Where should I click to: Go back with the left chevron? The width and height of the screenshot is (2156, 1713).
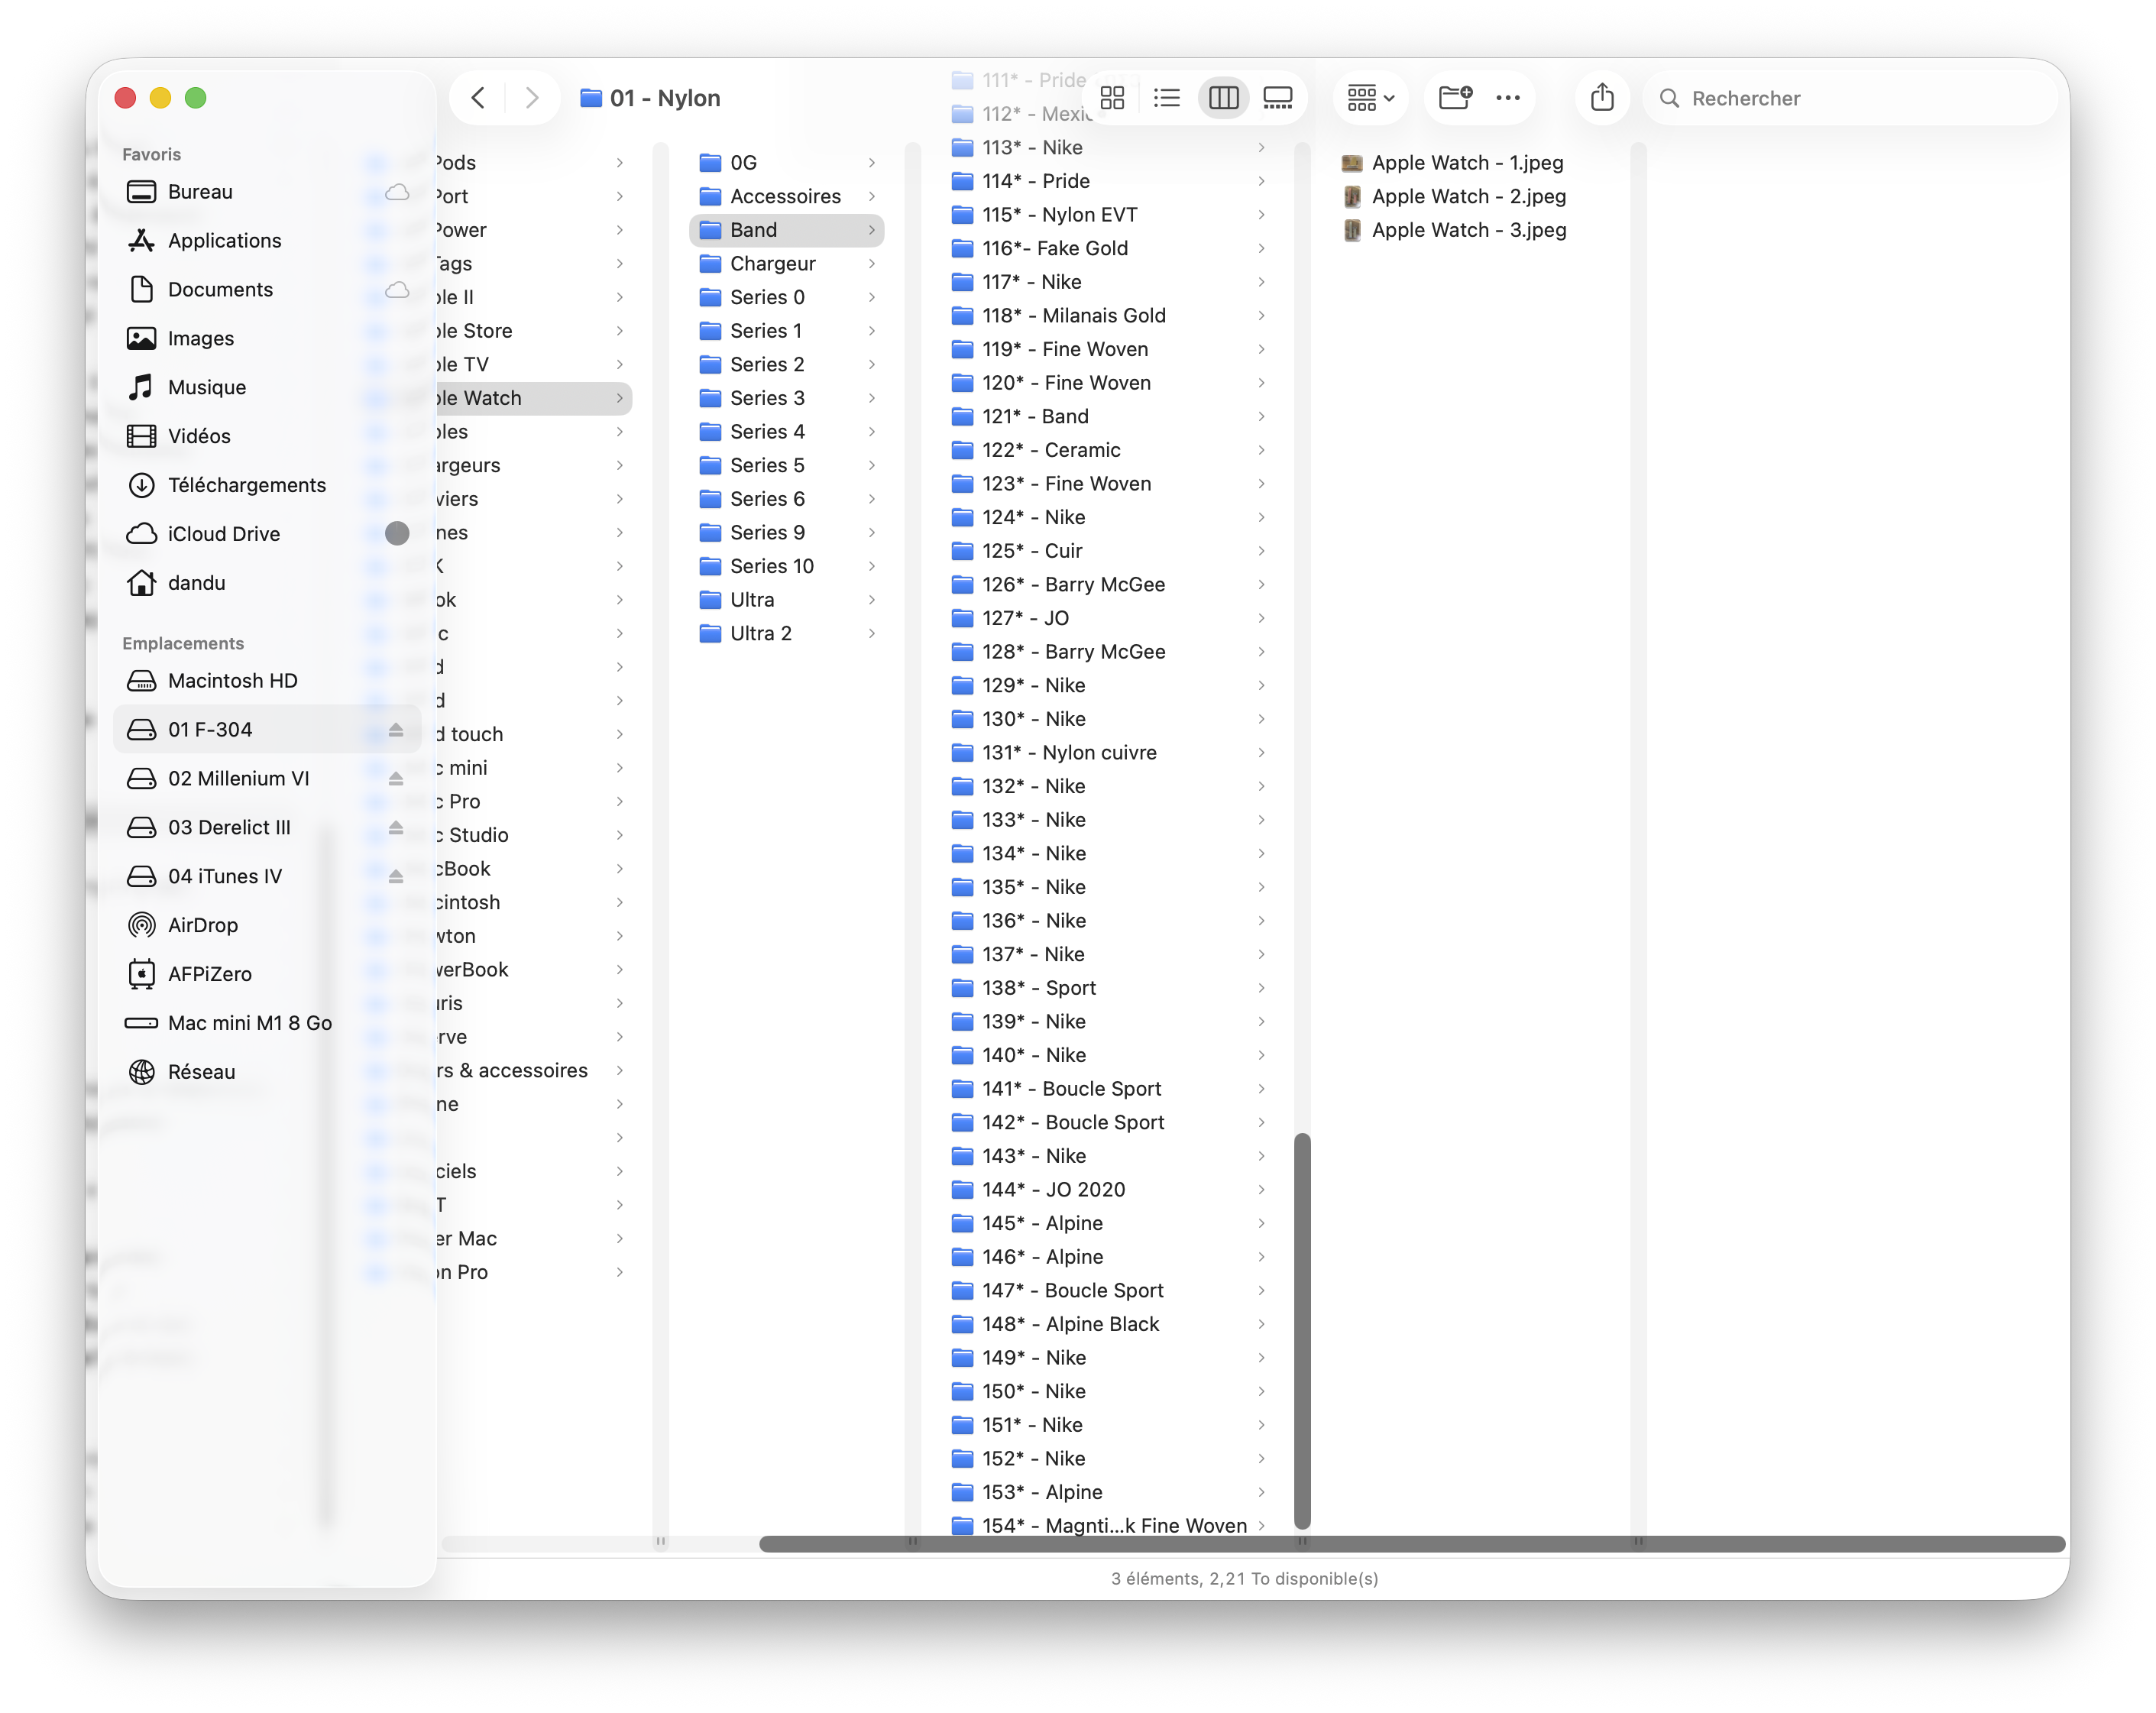click(478, 98)
